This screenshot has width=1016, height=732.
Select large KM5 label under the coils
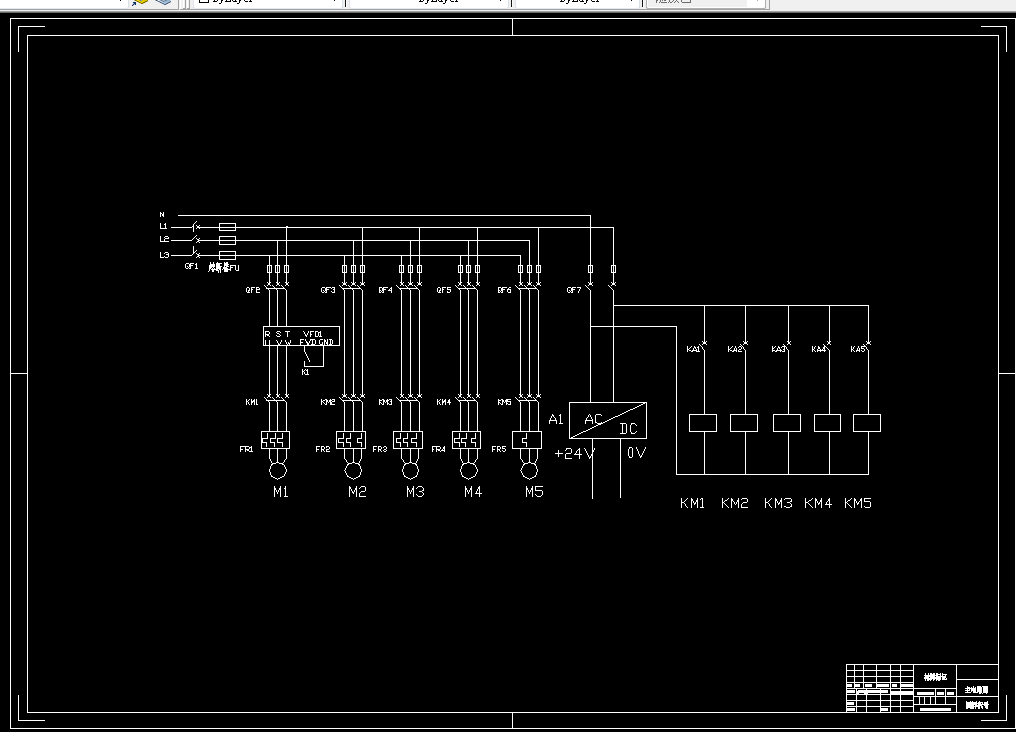click(858, 503)
